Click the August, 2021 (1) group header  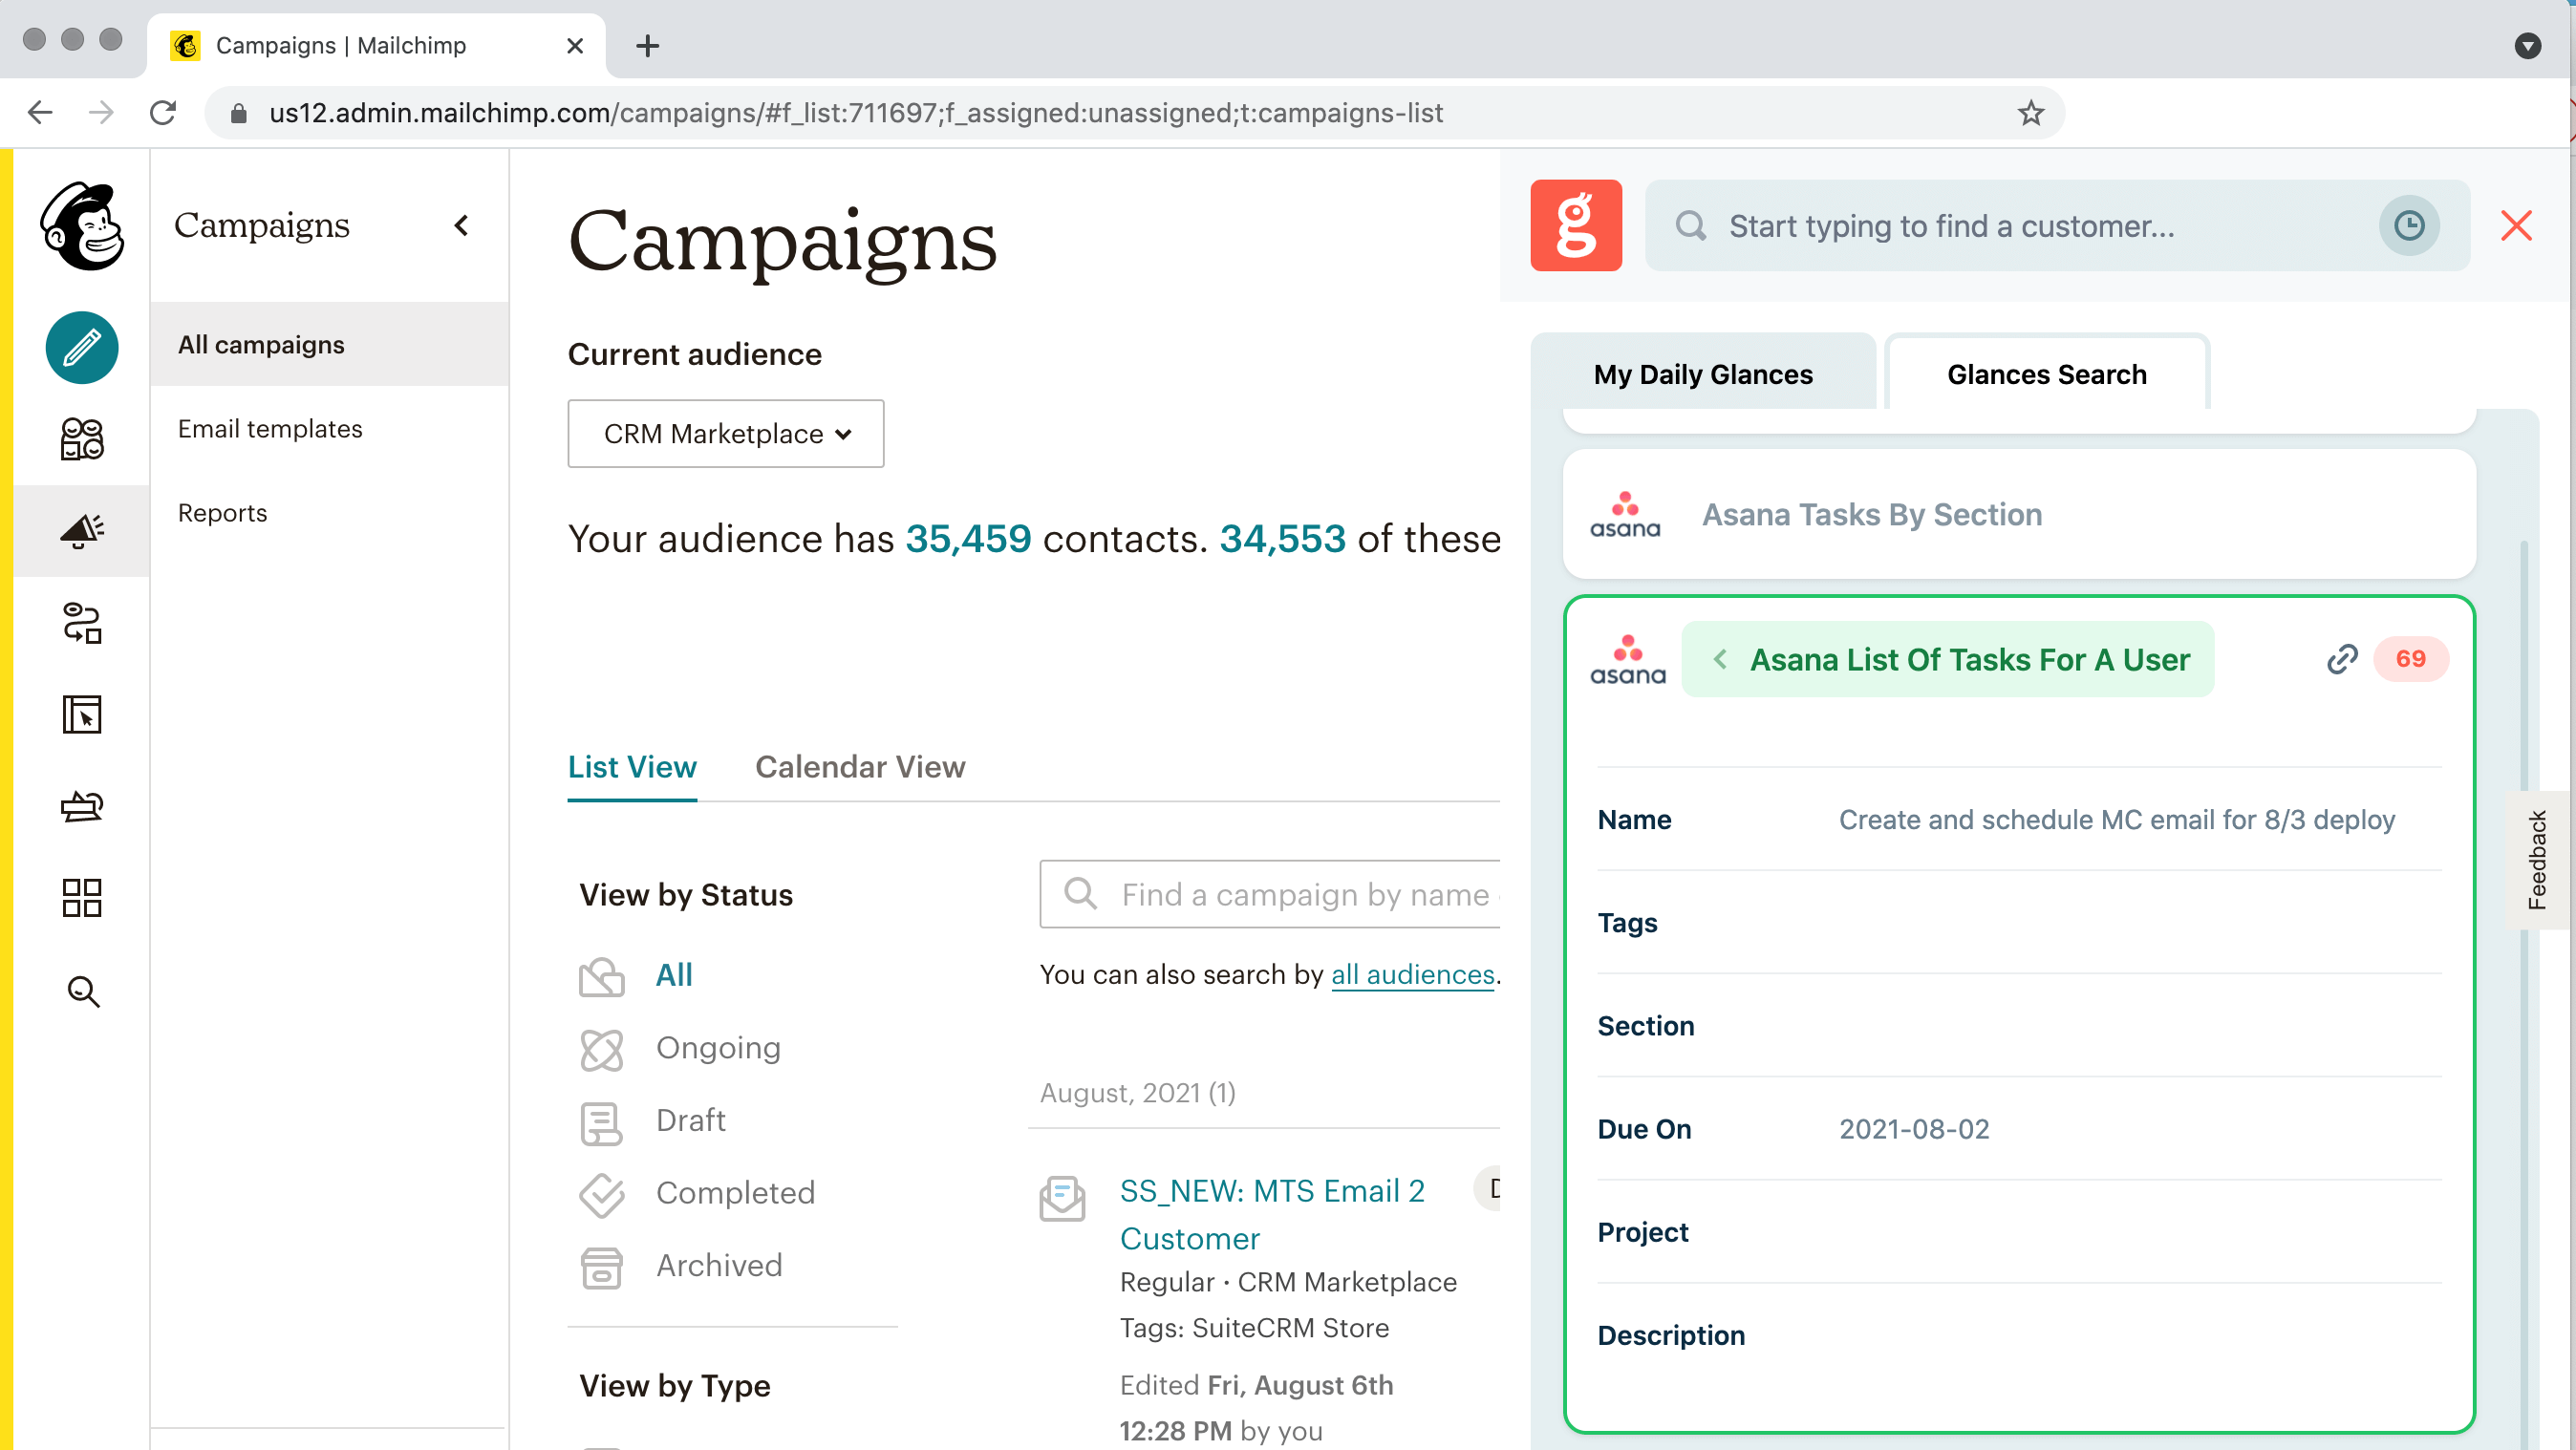pyautogui.click(x=1137, y=1092)
